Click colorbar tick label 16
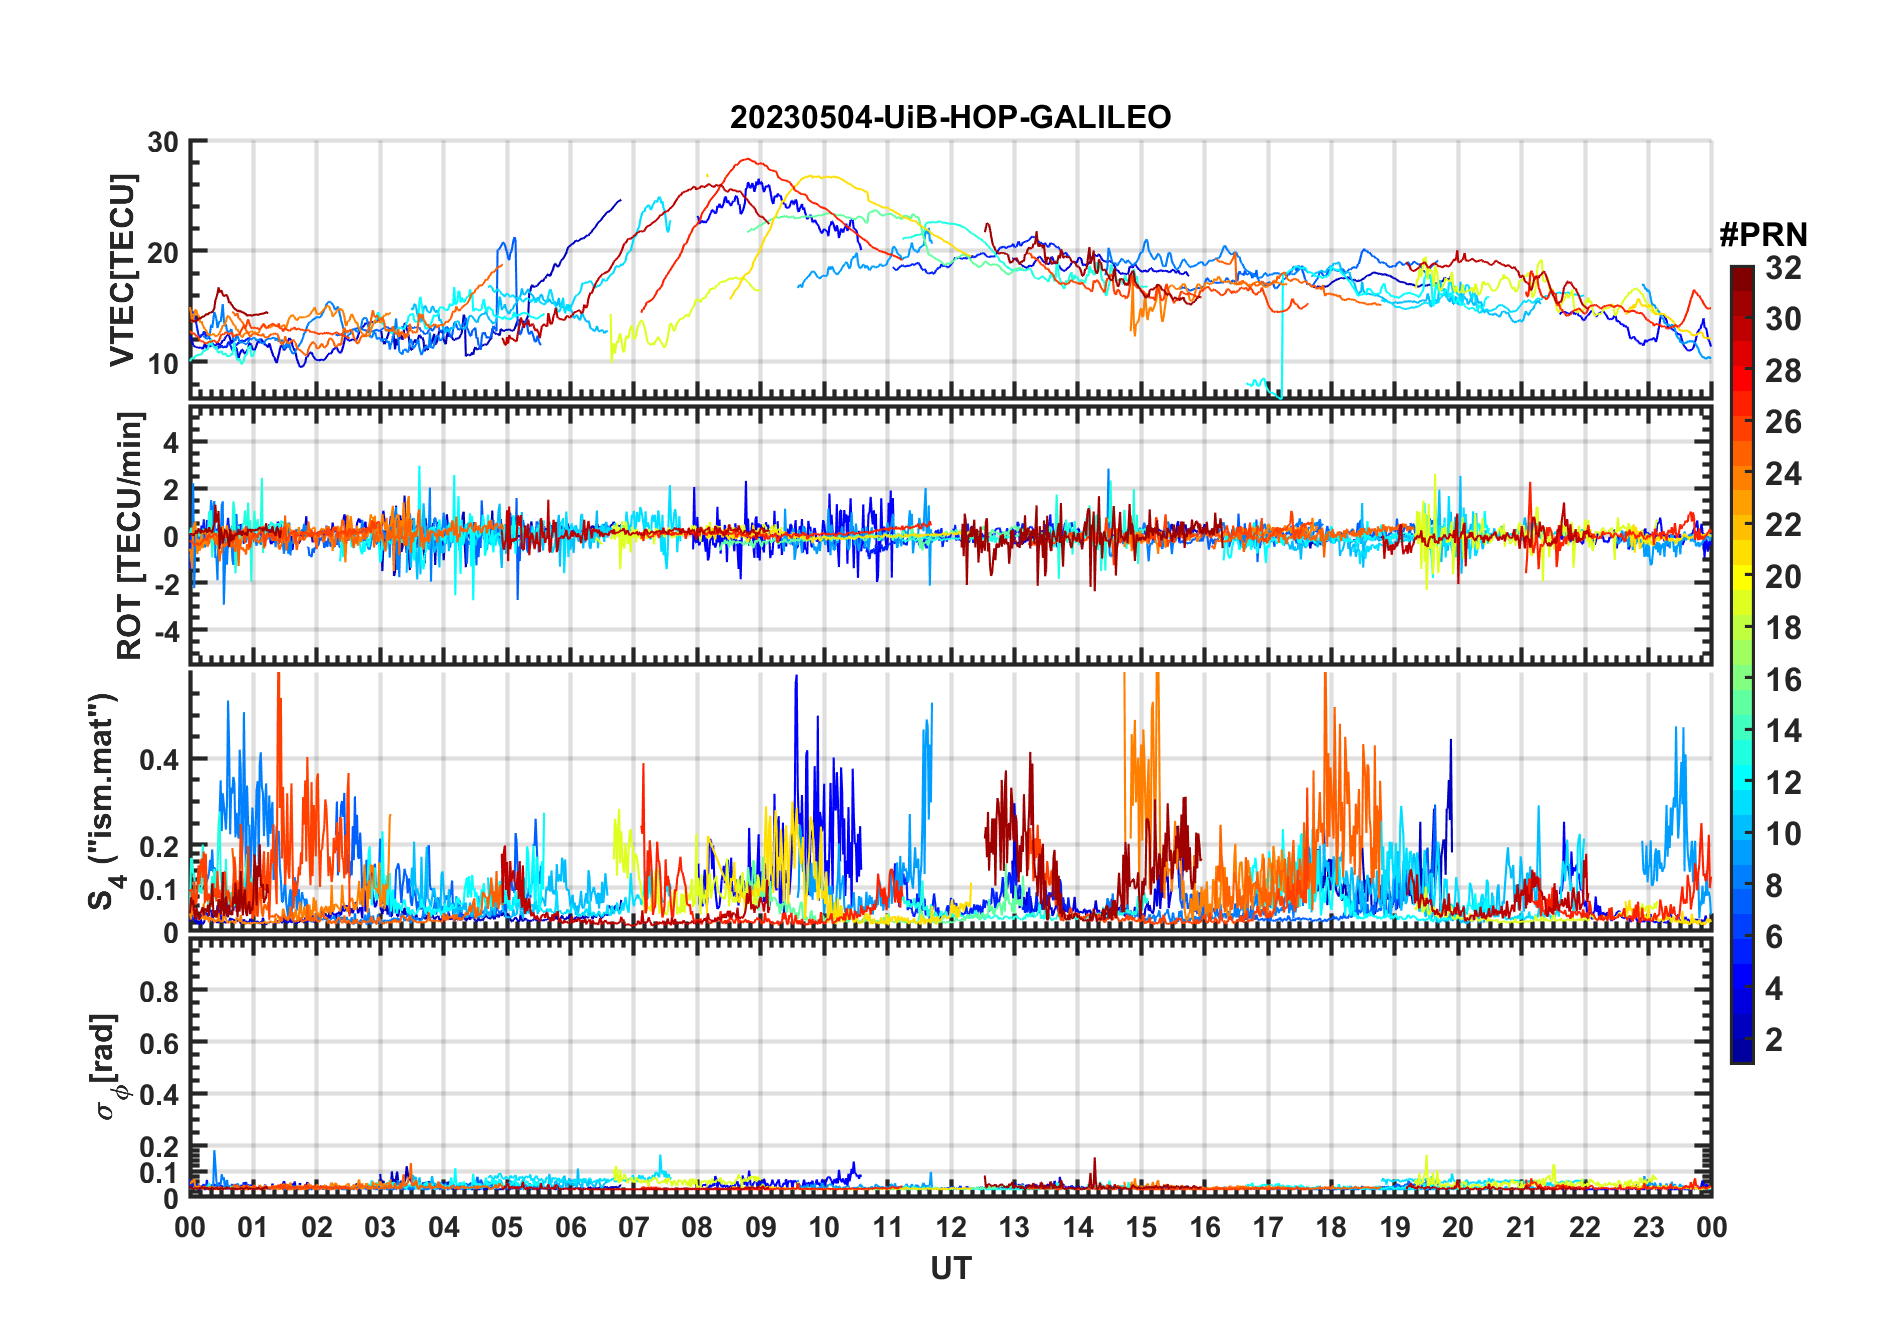This screenshot has height=1330, width=1902. [1783, 680]
